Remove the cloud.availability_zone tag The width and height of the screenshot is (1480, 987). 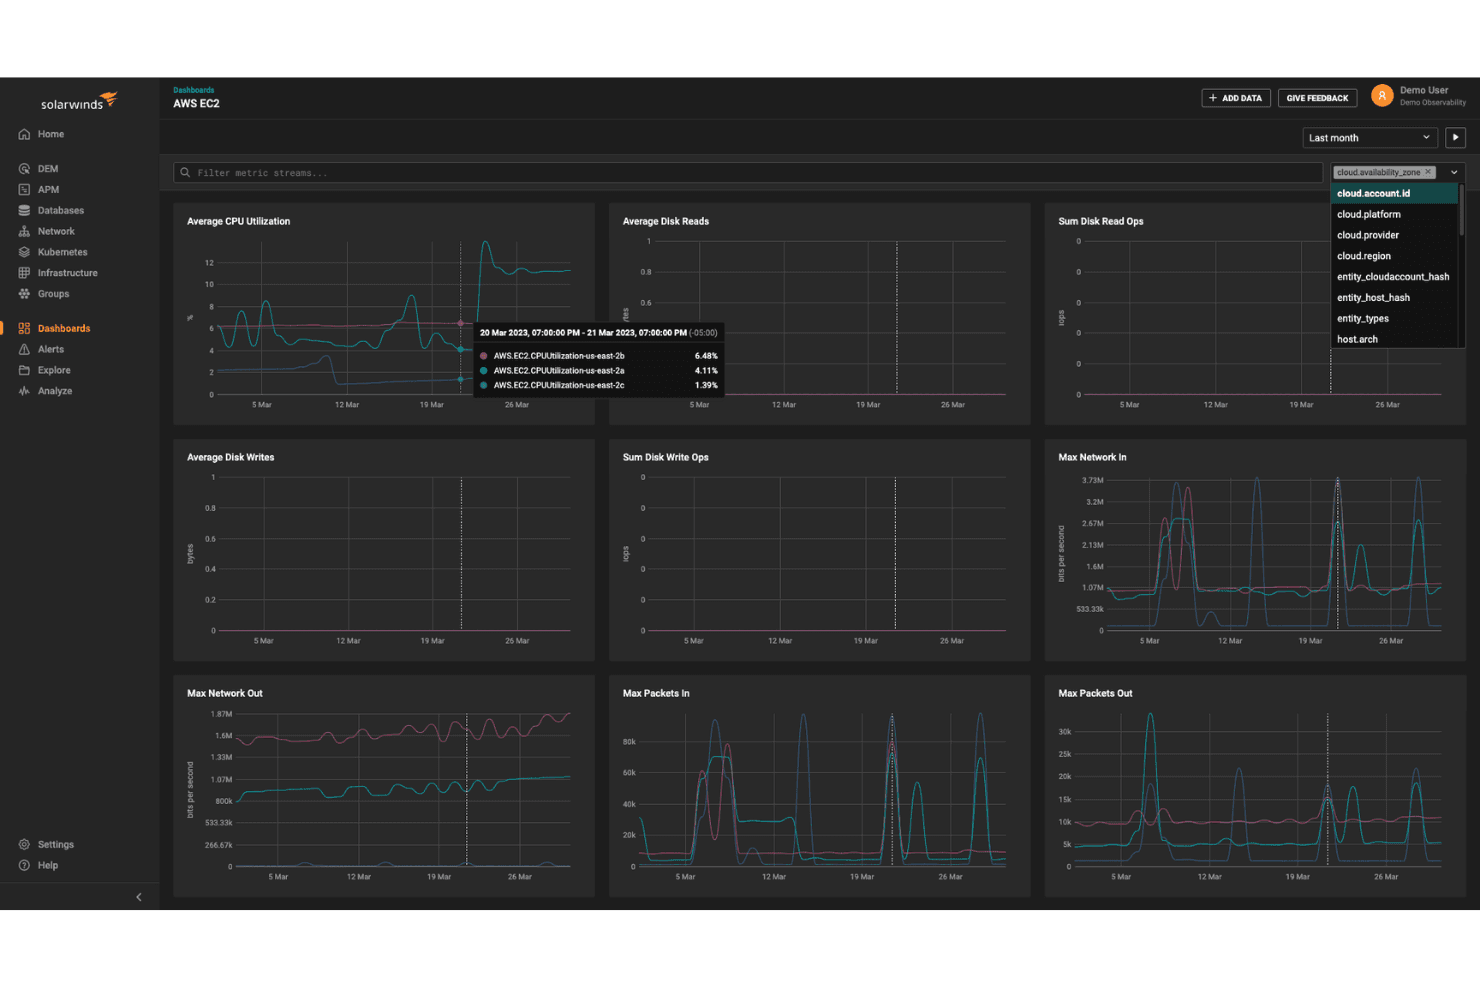click(x=1428, y=172)
